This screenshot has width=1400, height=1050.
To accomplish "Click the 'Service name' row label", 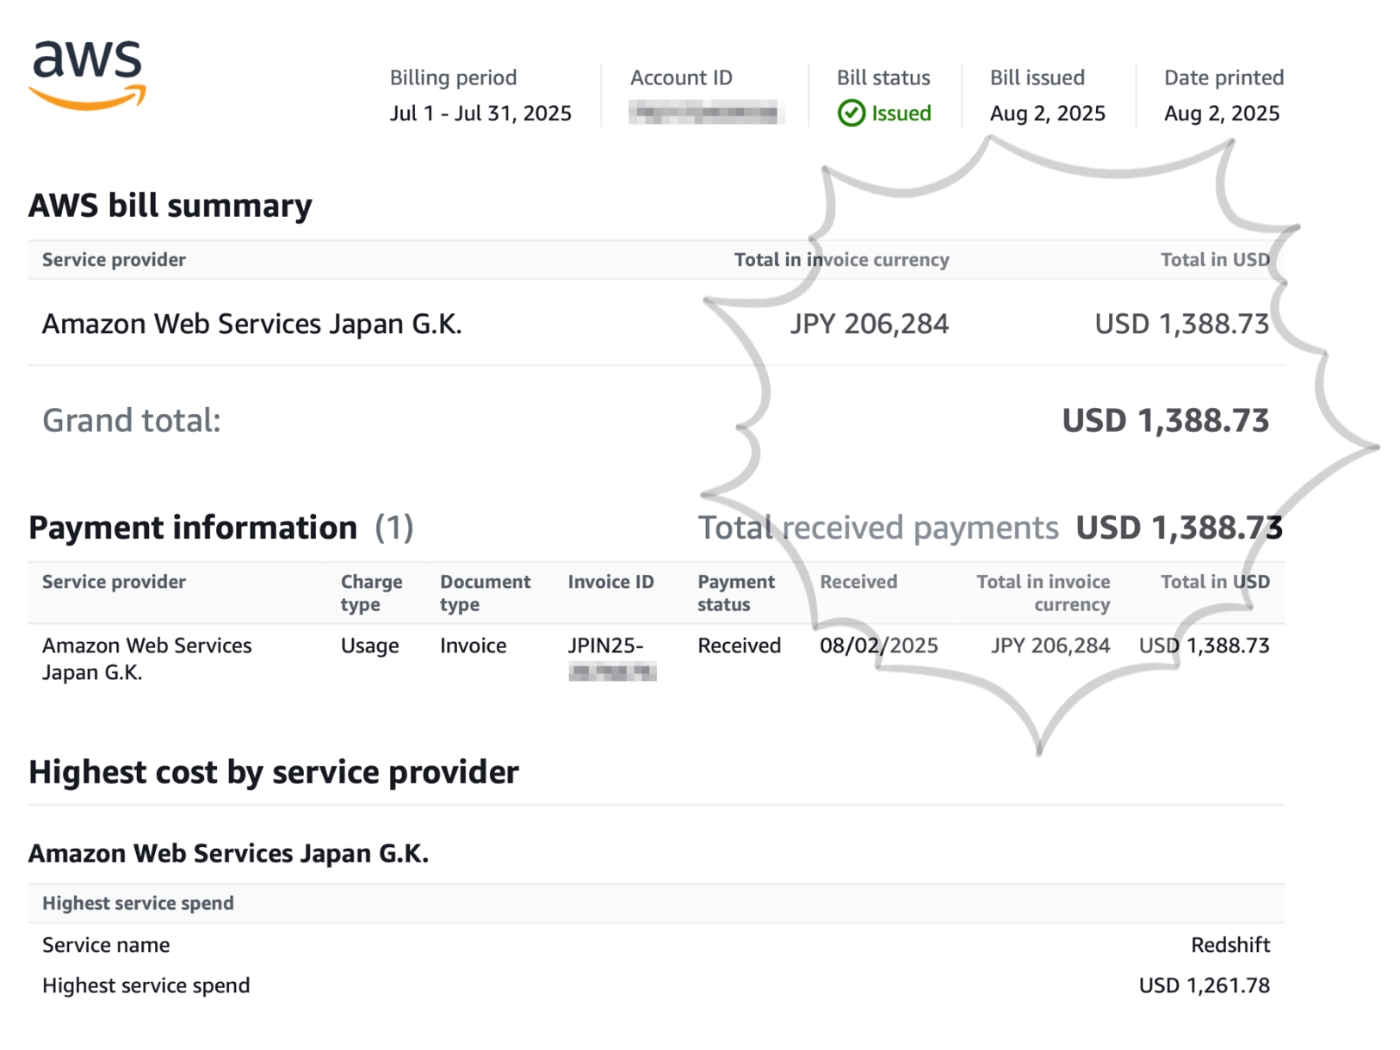I will [106, 945].
